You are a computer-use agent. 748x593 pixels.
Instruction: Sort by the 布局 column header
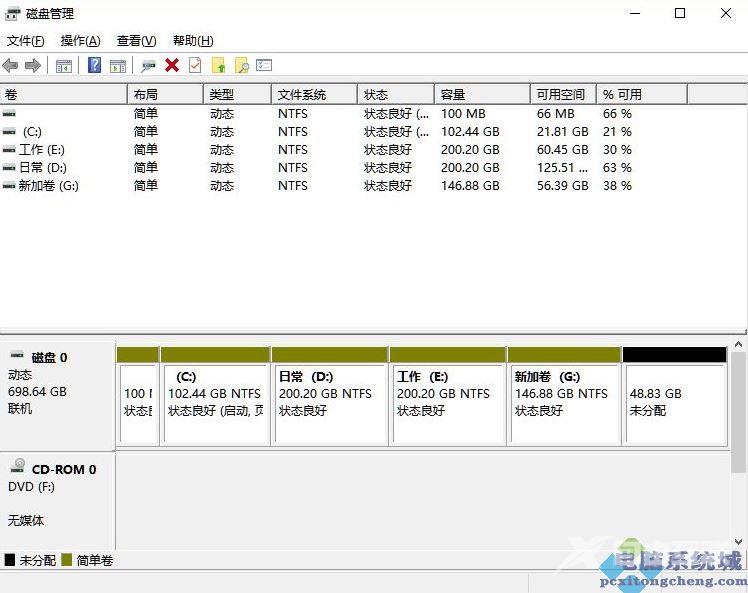(x=166, y=94)
